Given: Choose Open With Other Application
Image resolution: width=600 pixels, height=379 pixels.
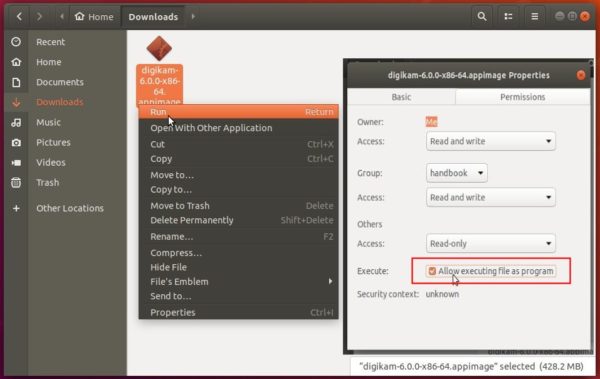Looking at the screenshot, I should click(x=239, y=128).
